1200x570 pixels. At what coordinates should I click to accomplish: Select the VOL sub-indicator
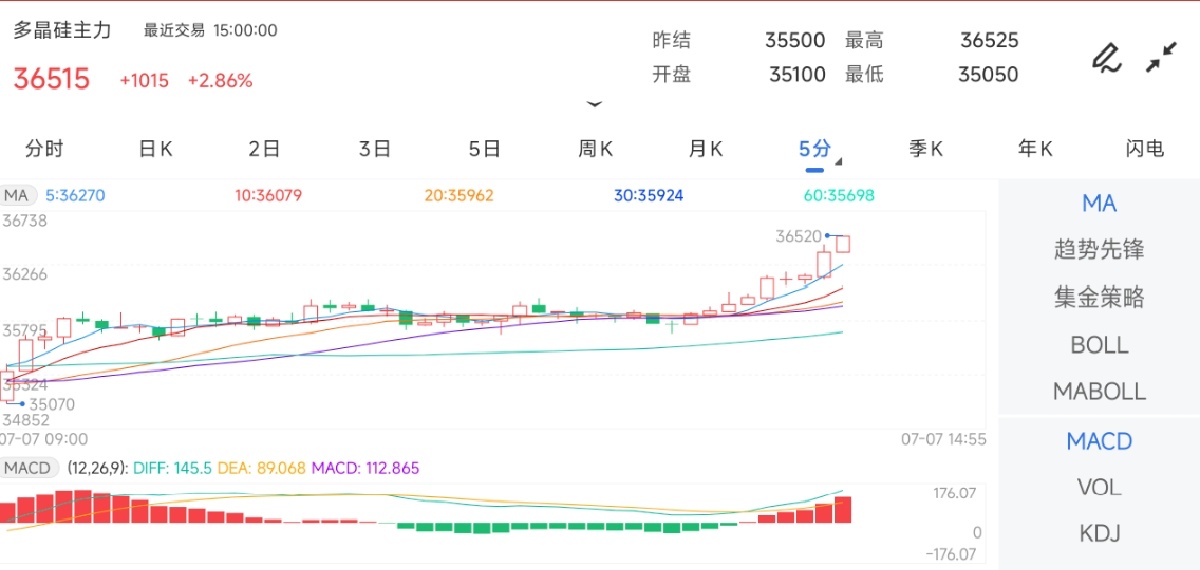tap(1099, 488)
